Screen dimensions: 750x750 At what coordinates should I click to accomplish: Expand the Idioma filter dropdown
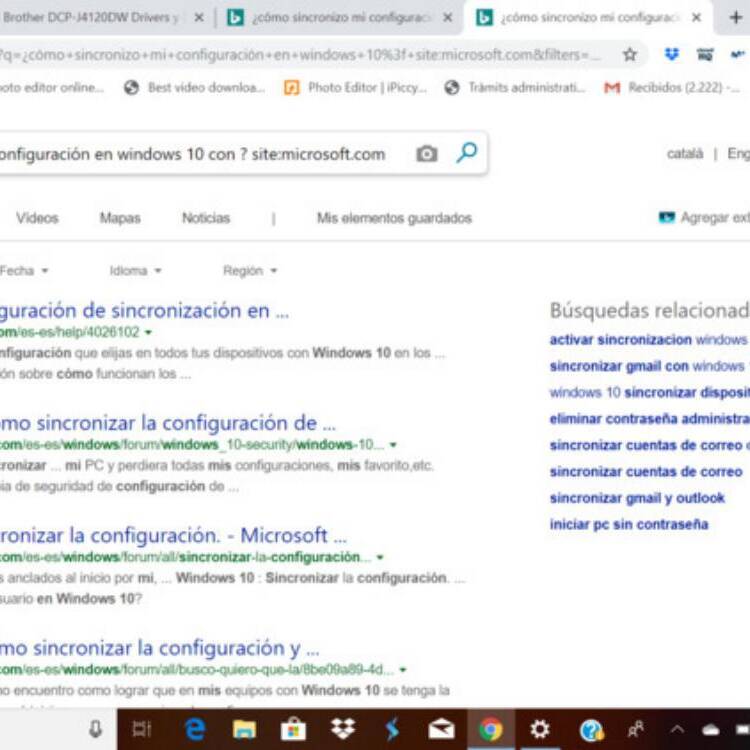135,271
